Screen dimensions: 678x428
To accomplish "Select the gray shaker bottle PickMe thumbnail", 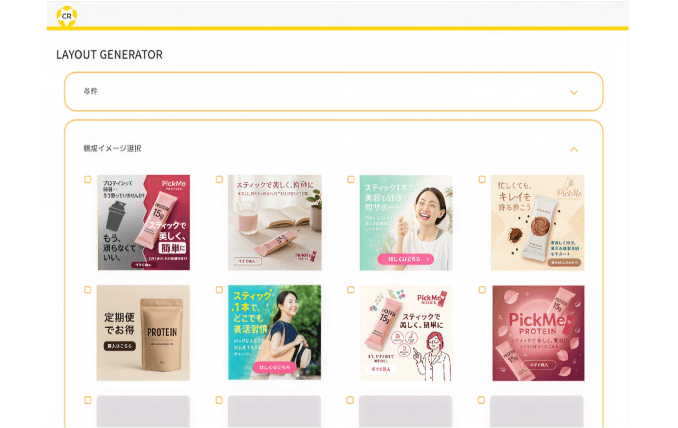I will pyautogui.click(x=144, y=222).
